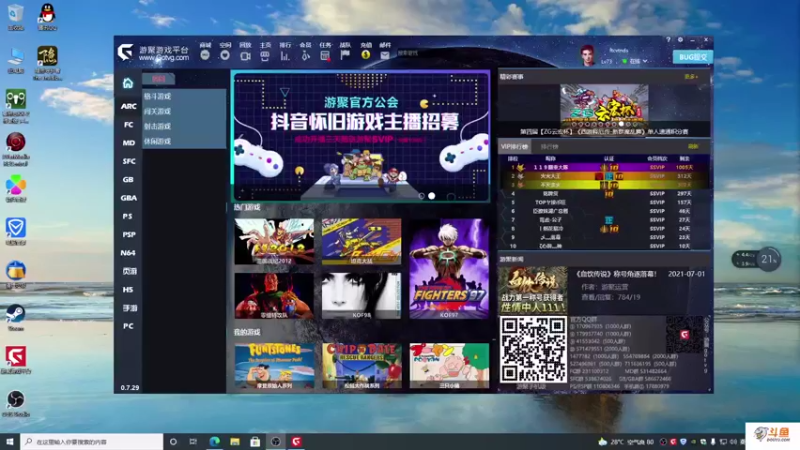
Task: Open the 会员 membership tie icon
Action: tap(305, 55)
